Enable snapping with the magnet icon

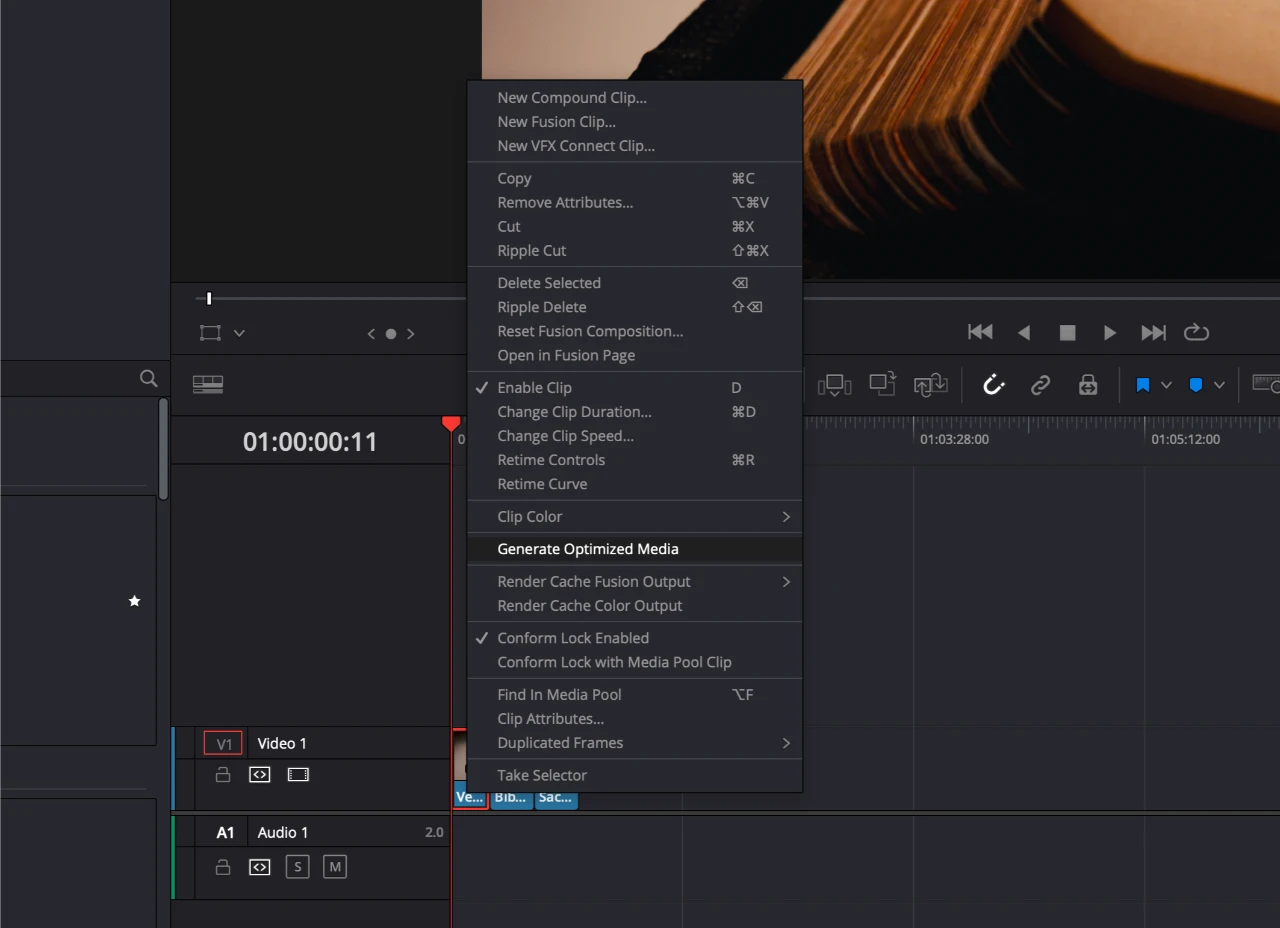pos(993,384)
